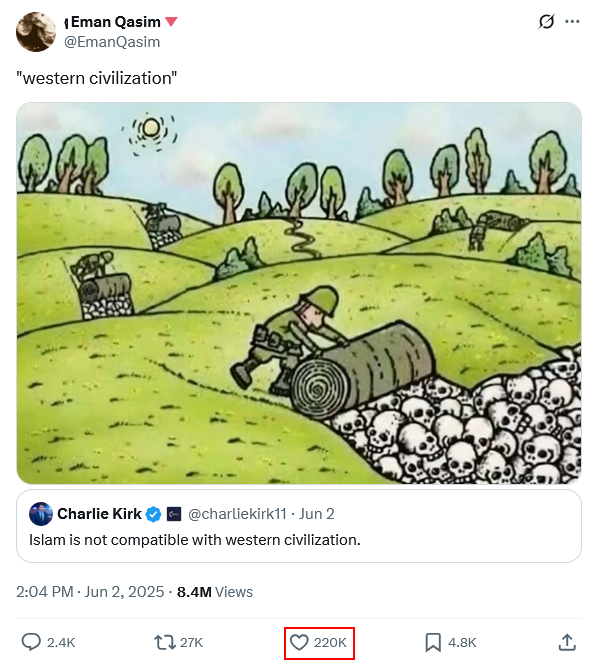Image resolution: width=598 pixels, height=666 pixels.
Task: Click the @charliekirk11 handle
Action: [237, 514]
